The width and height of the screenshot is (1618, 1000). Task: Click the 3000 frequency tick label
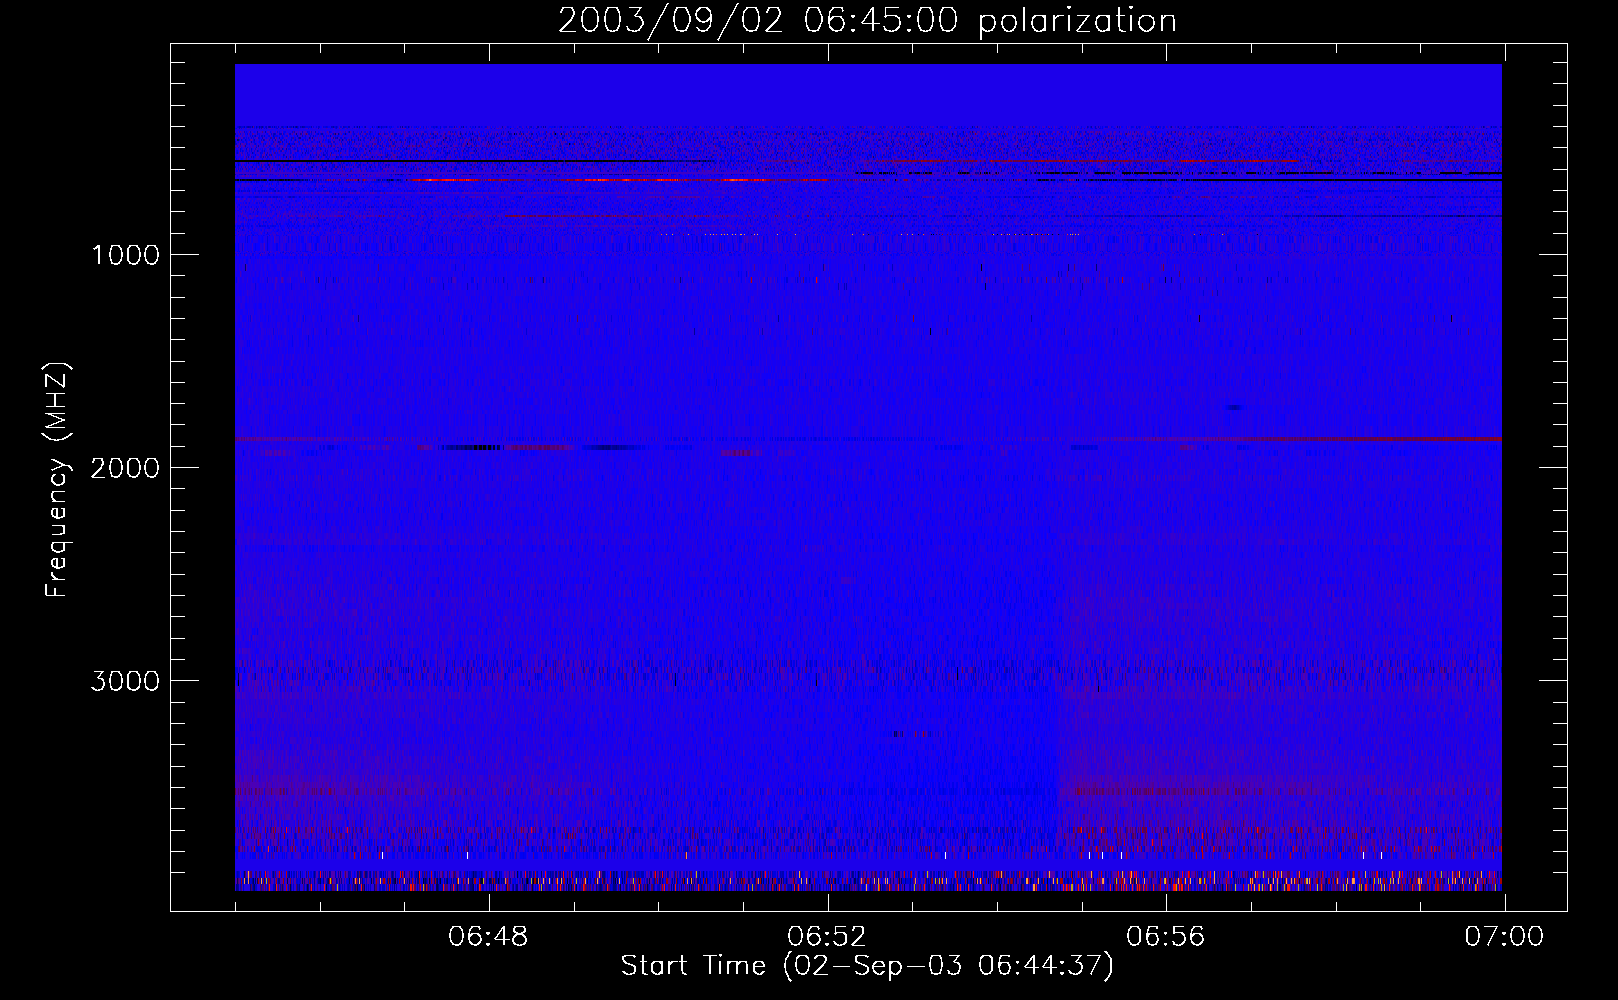(125, 681)
